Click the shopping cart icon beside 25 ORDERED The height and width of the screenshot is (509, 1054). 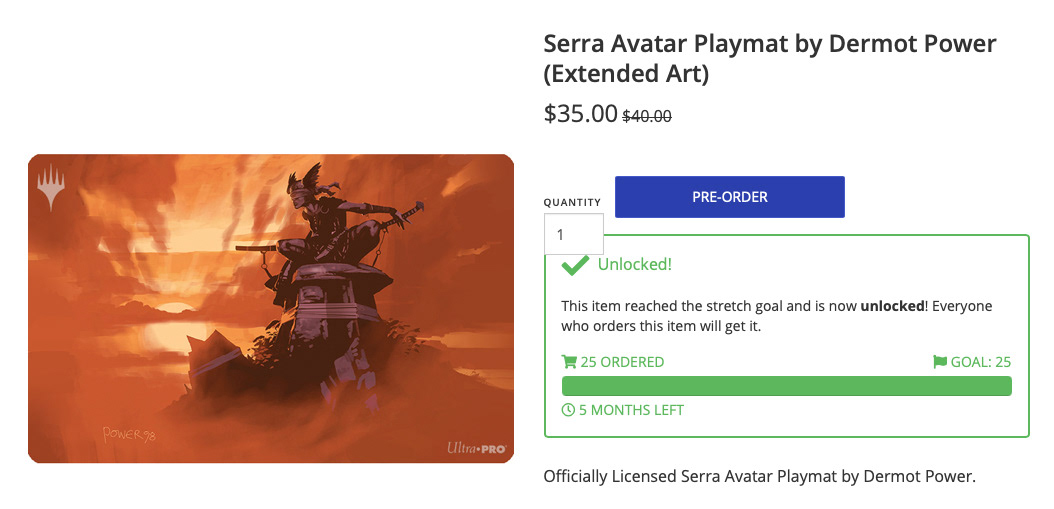click(569, 362)
